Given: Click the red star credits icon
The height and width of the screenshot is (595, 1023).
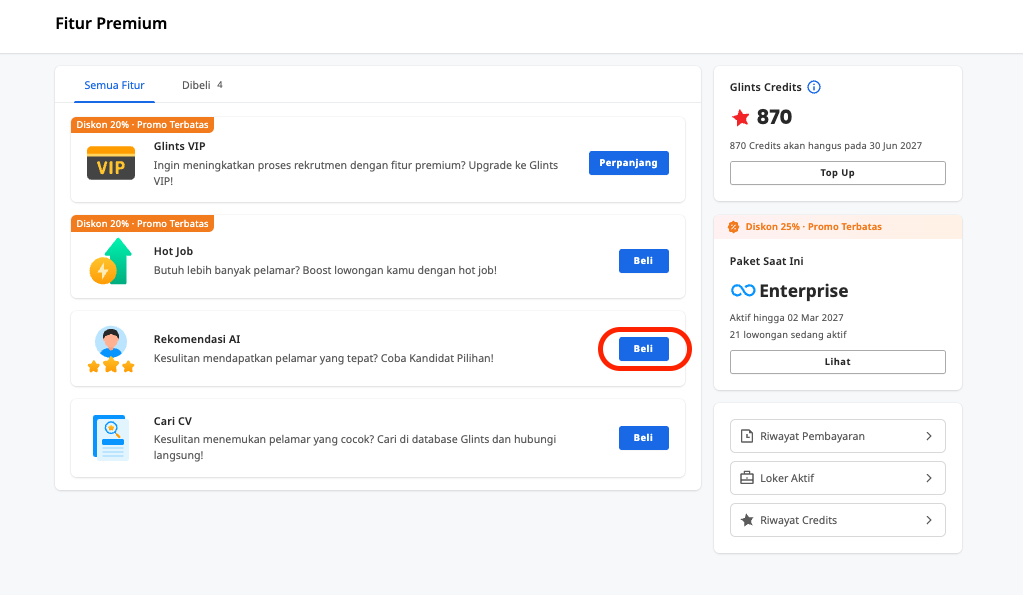Looking at the screenshot, I should point(741,117).
